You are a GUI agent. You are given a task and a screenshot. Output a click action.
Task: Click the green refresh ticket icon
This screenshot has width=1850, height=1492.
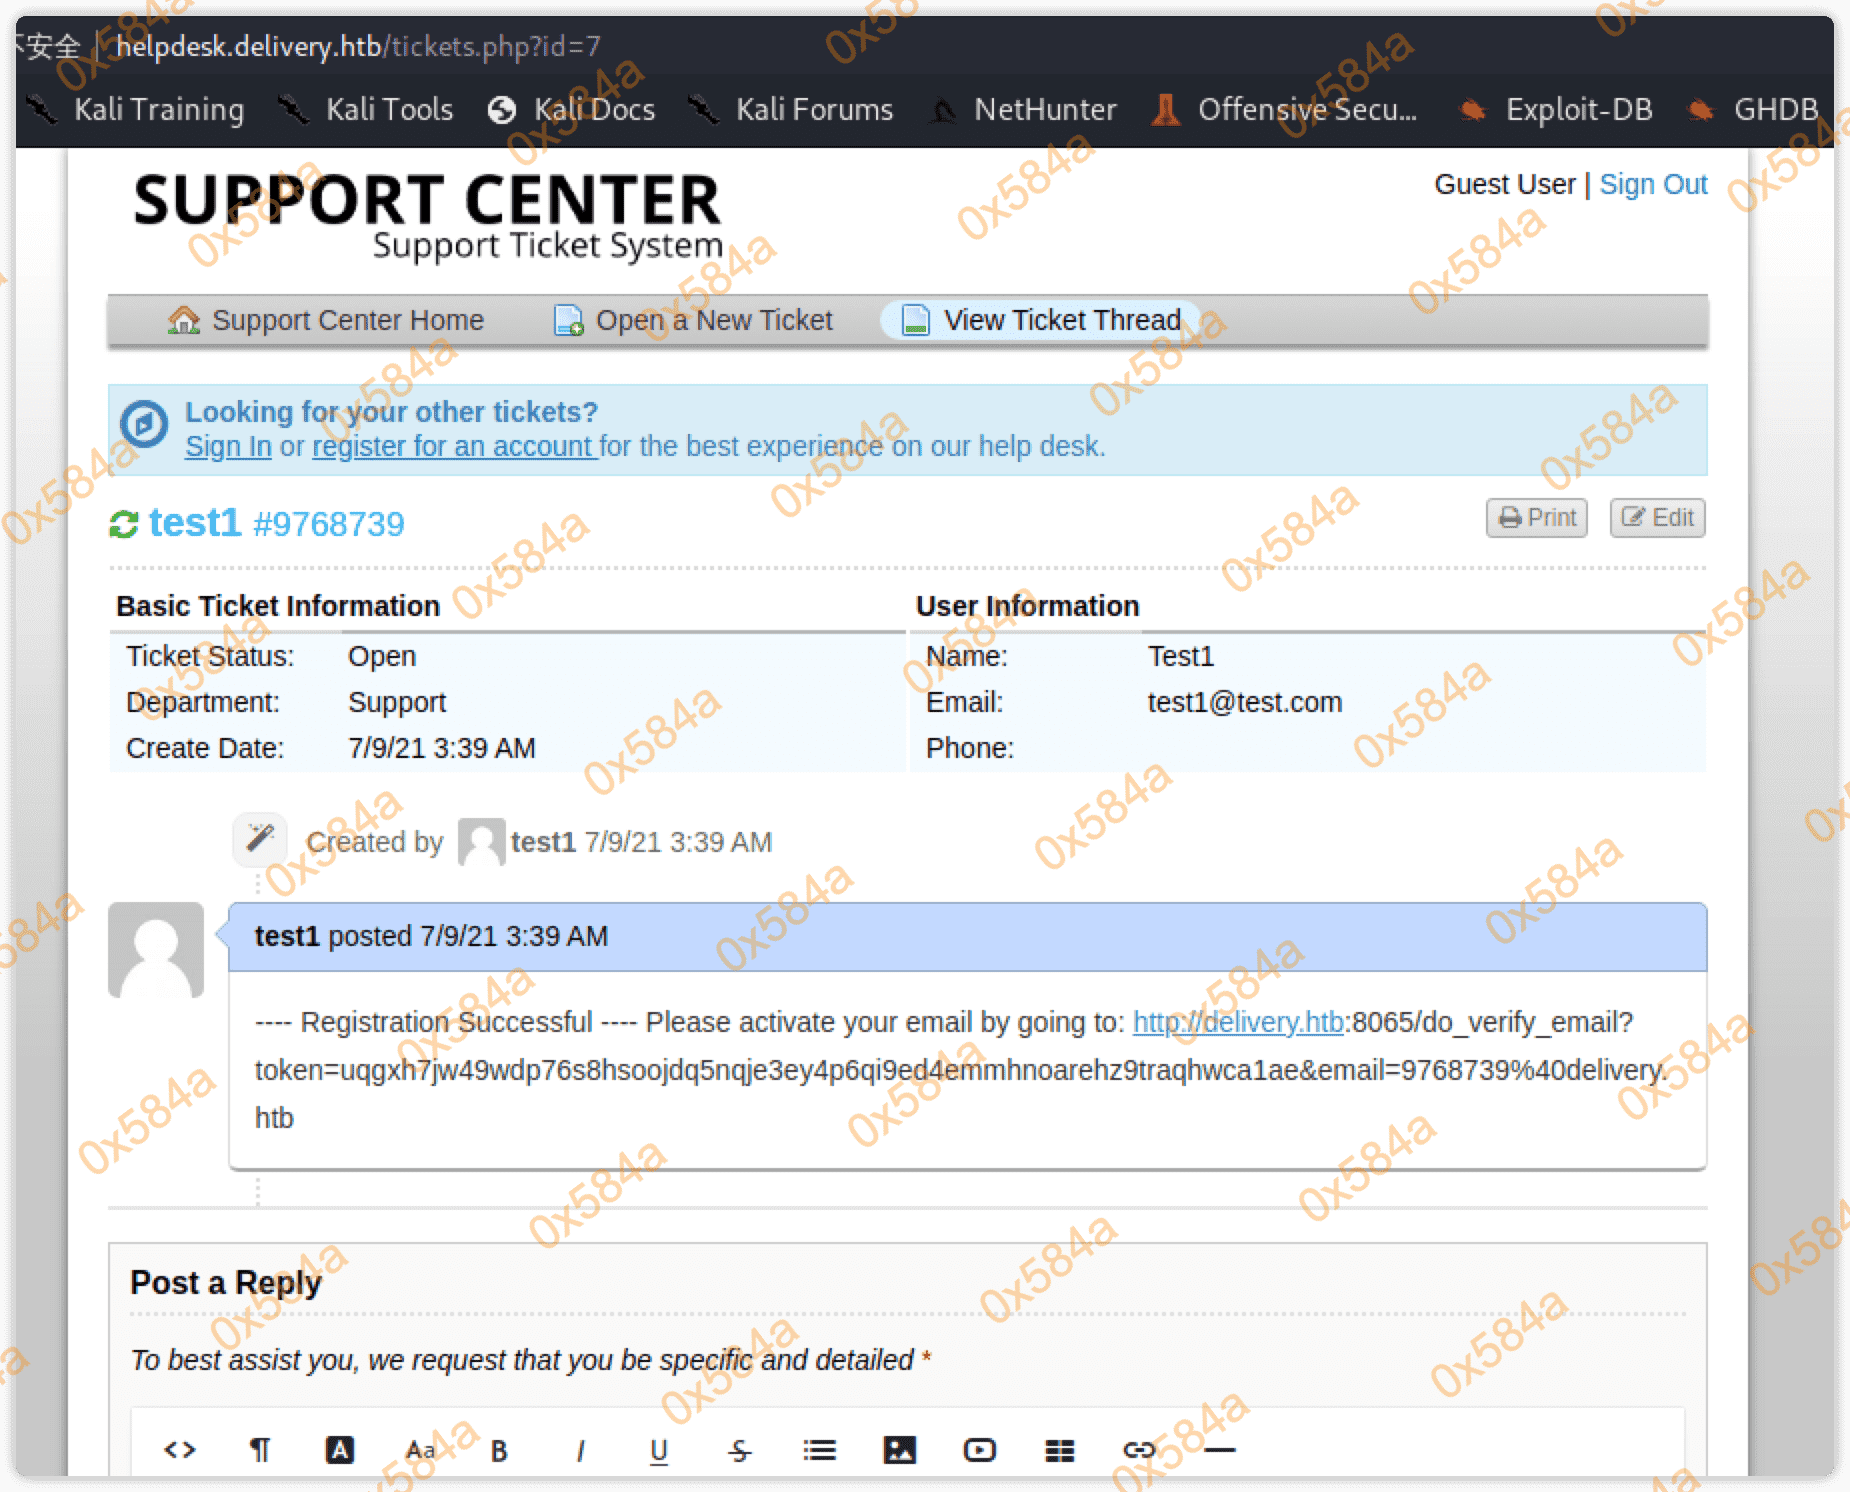point(123,524)
